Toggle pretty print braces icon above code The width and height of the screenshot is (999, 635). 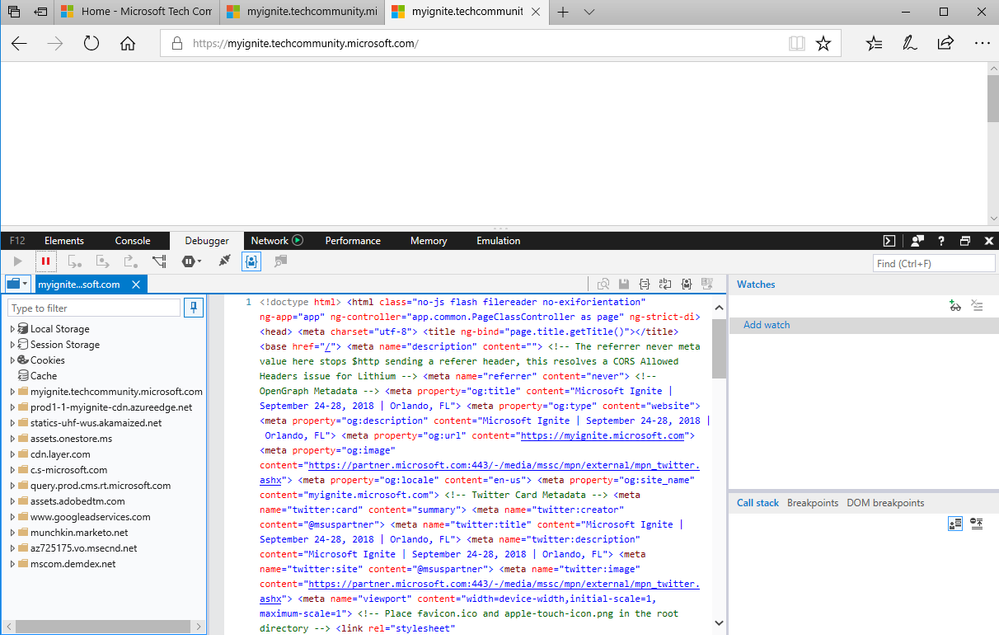click(645, 284)
